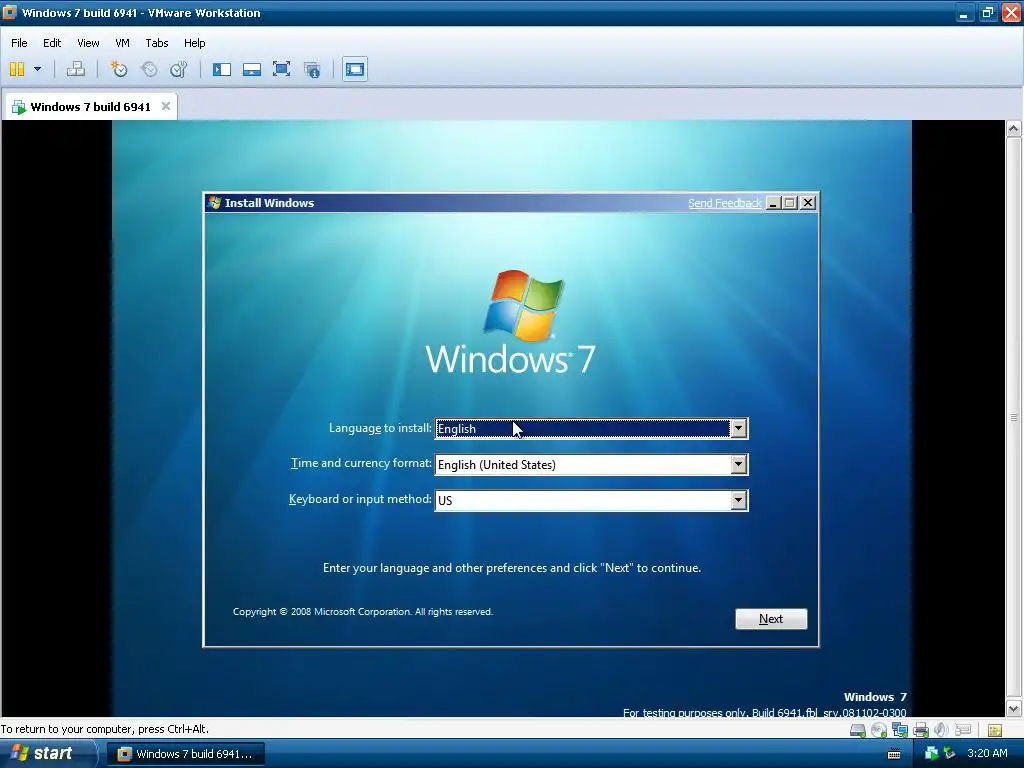Click the sound card status icon
1024x768 pixels.
(x=941, y=730)
